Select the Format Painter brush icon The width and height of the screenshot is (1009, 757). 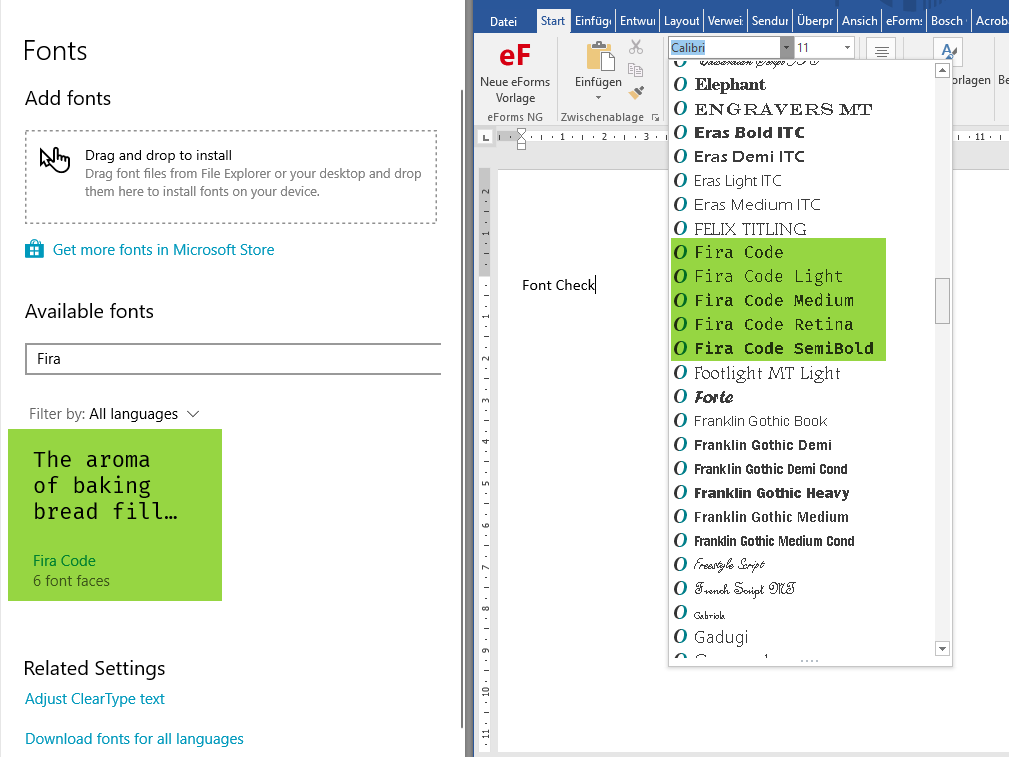coord(635,93)
